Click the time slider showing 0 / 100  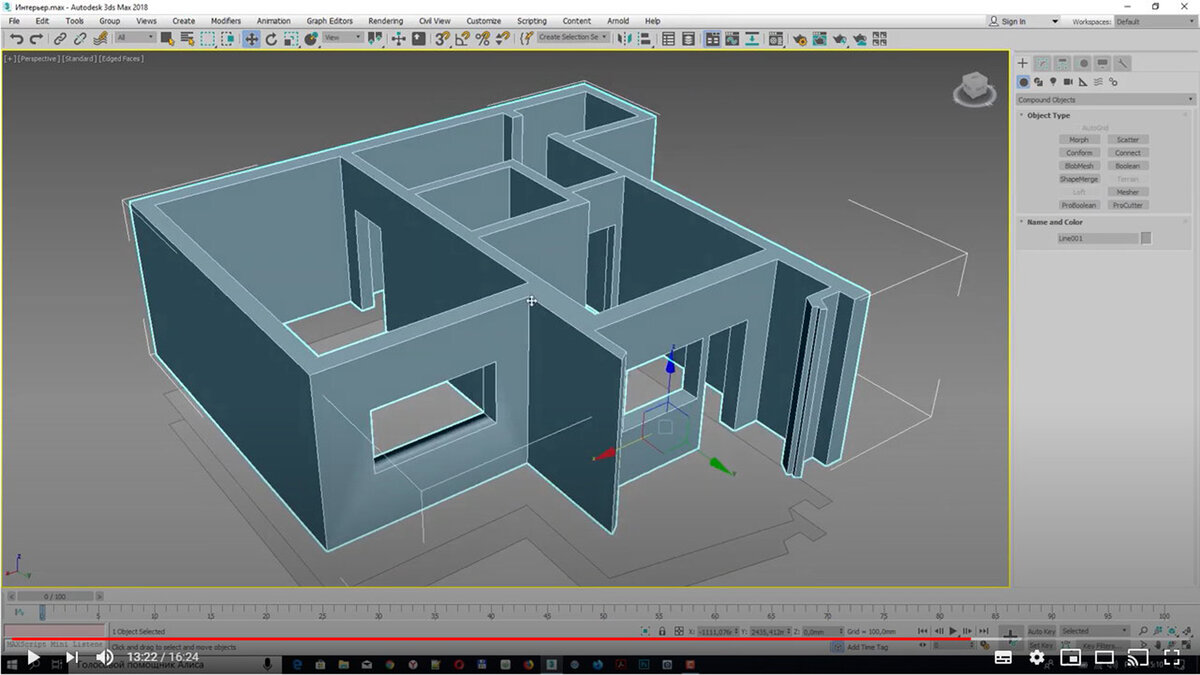click(54, 596)
